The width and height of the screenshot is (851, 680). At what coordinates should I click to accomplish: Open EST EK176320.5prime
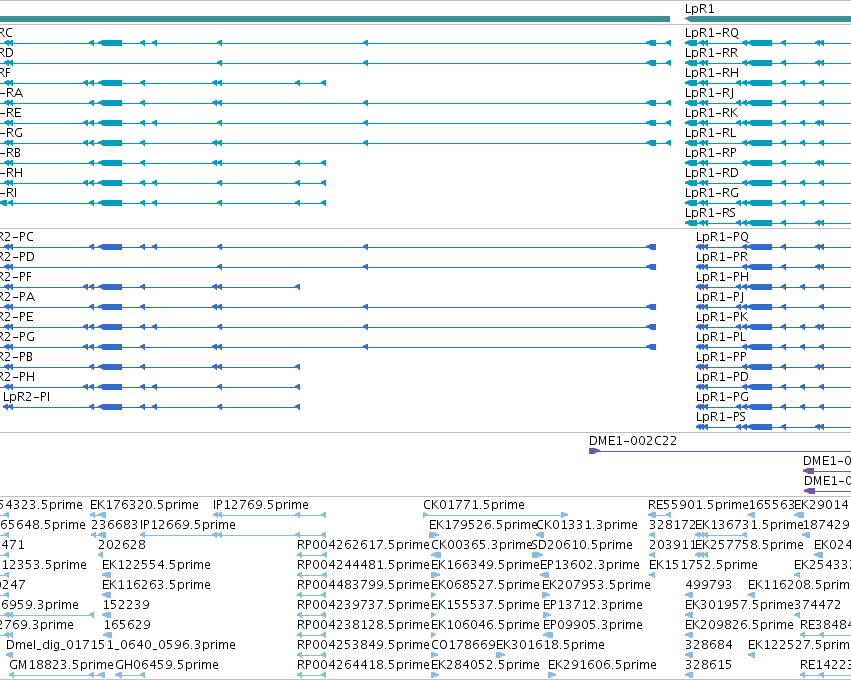pyautogui.click(x=144, y=505)
